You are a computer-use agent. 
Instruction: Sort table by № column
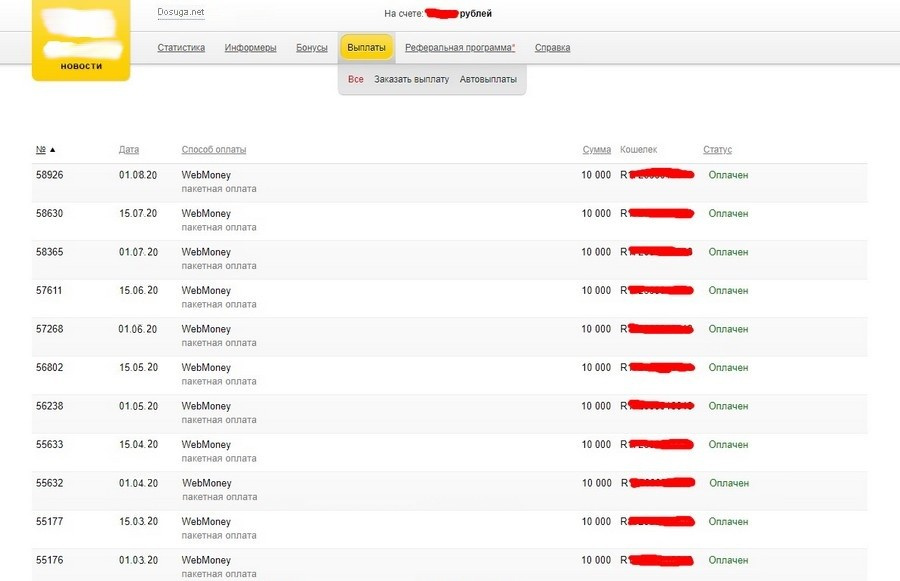click(x=41, y=149)
